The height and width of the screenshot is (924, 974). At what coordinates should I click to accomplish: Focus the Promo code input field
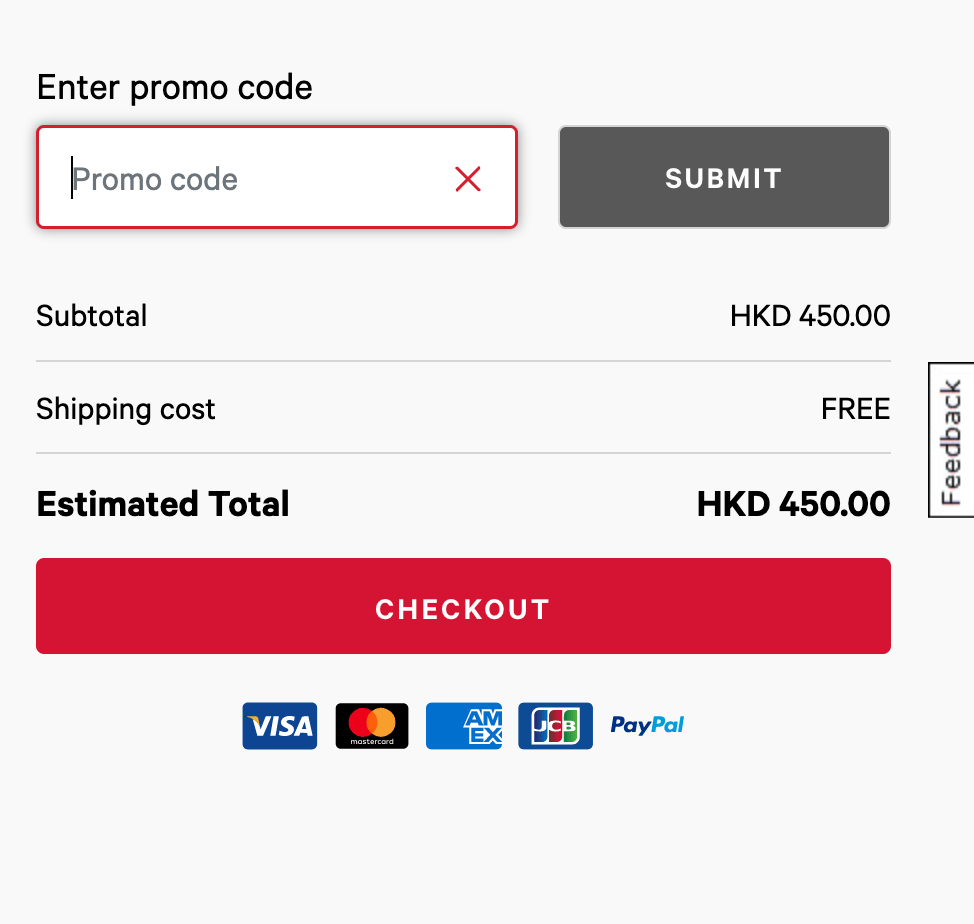[277, 178]
